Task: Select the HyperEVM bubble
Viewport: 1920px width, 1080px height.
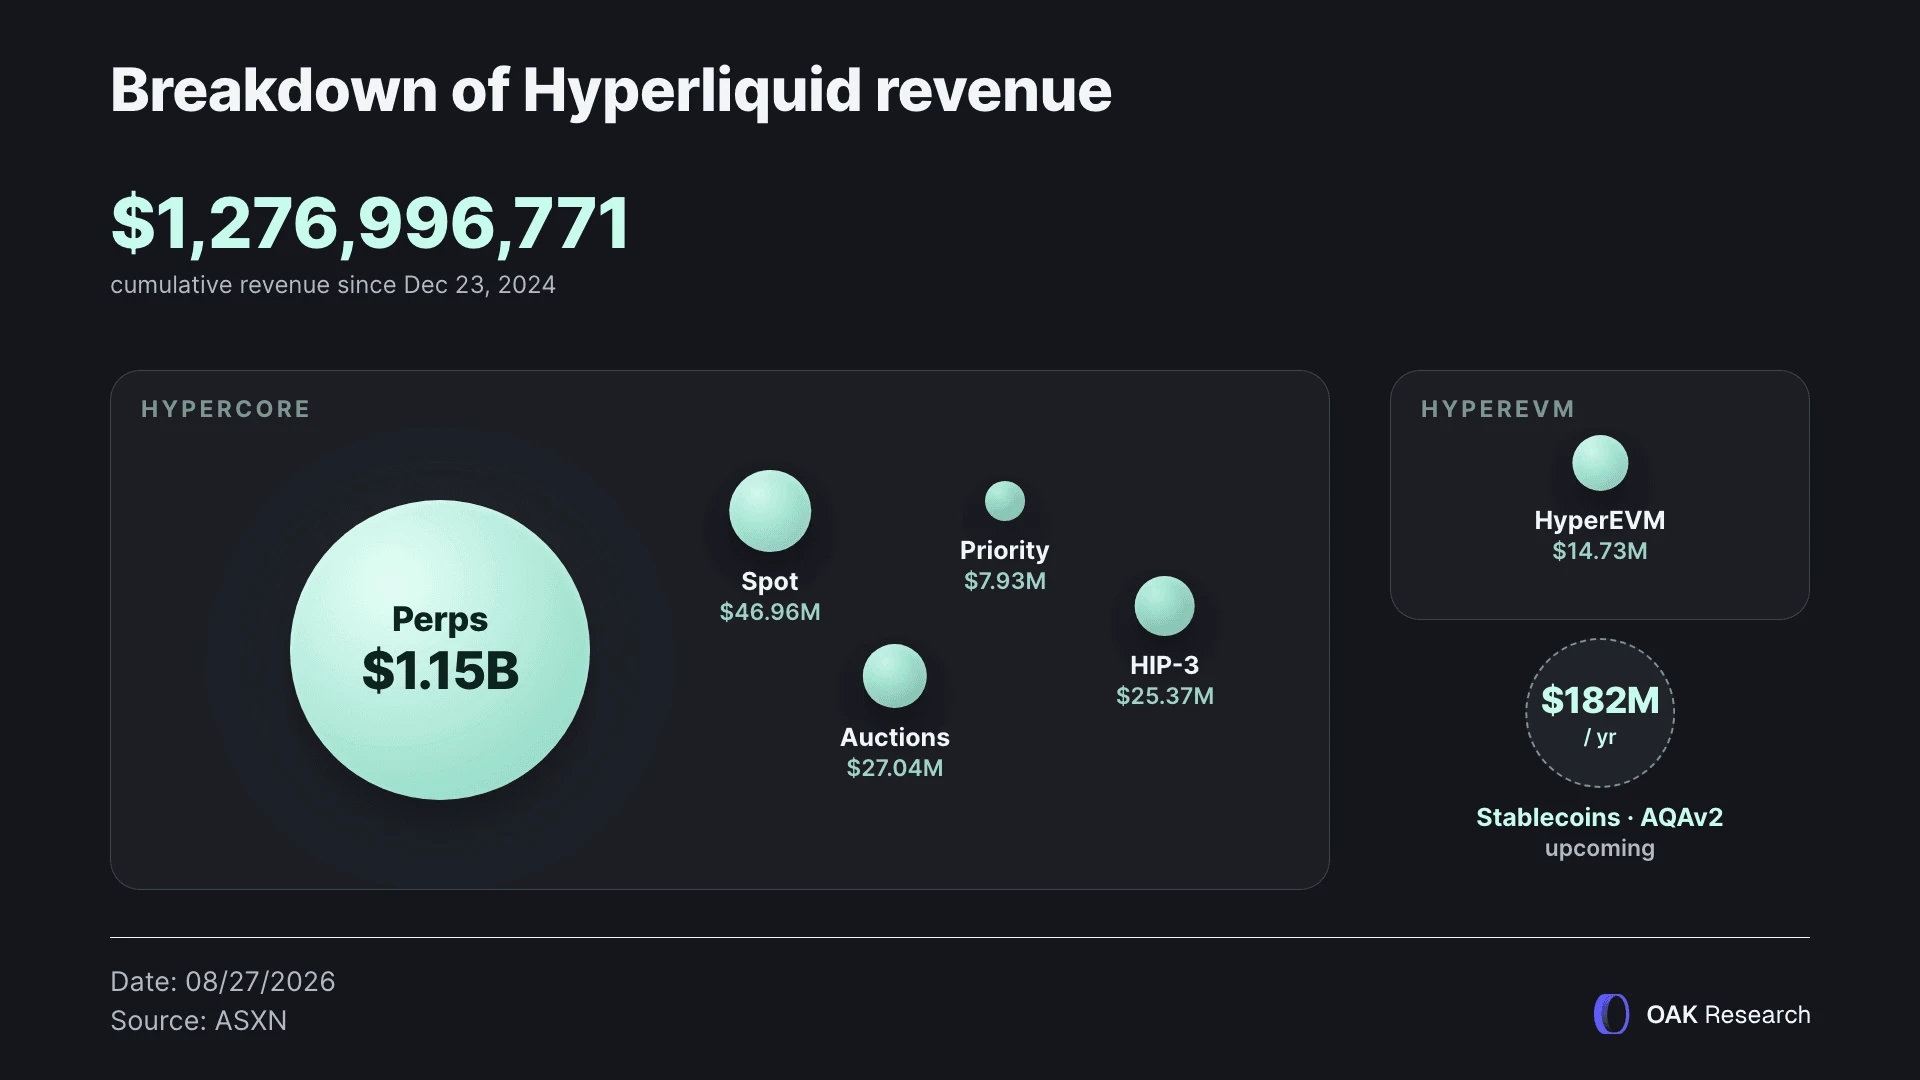Action: pyautogui.click(x=1600, y=463)
